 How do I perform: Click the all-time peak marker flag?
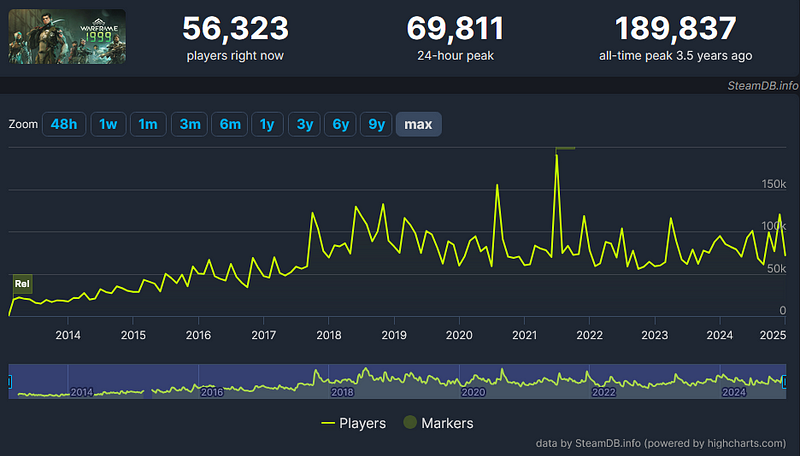pyautogui.click(x=565, y=148)
